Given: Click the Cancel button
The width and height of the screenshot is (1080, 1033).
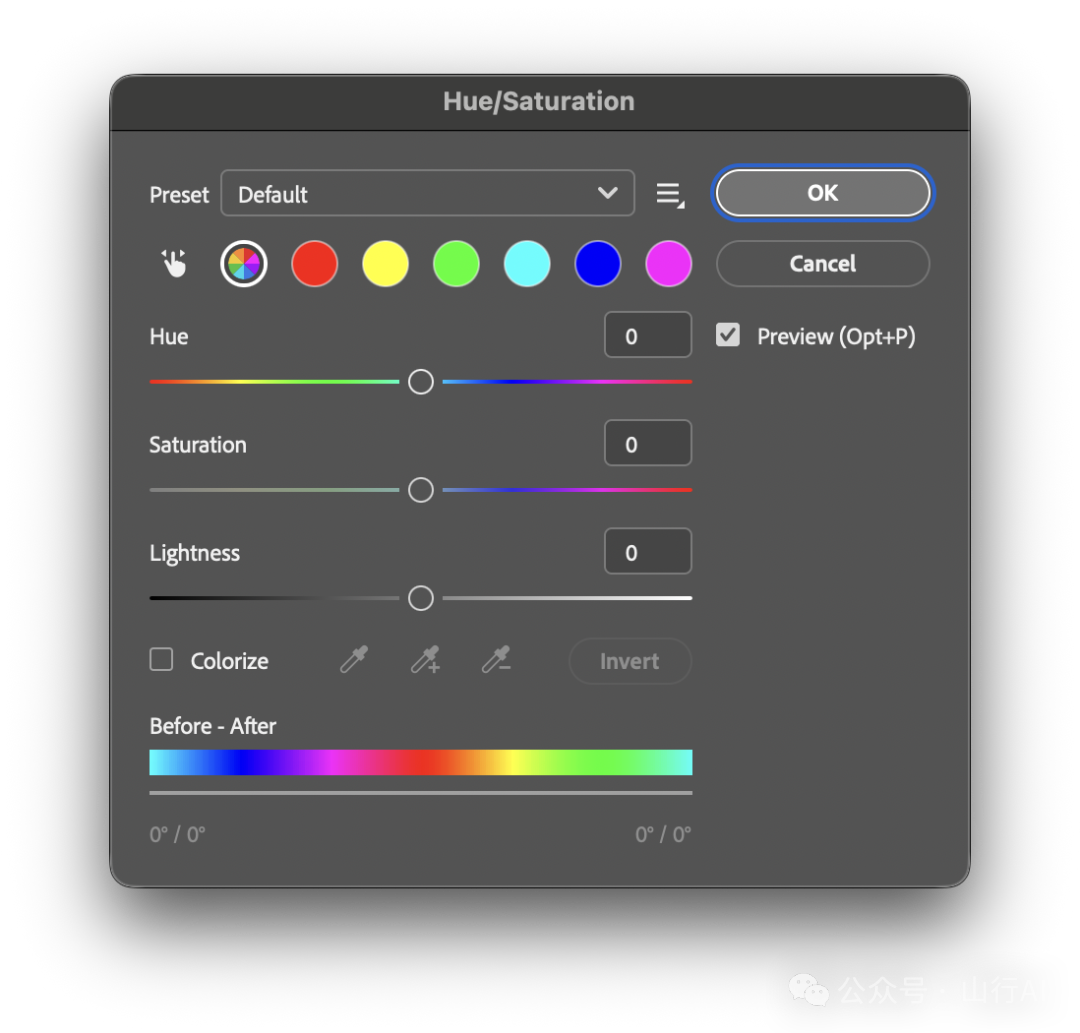Looking at the screenshot, I should click(823, 264).
